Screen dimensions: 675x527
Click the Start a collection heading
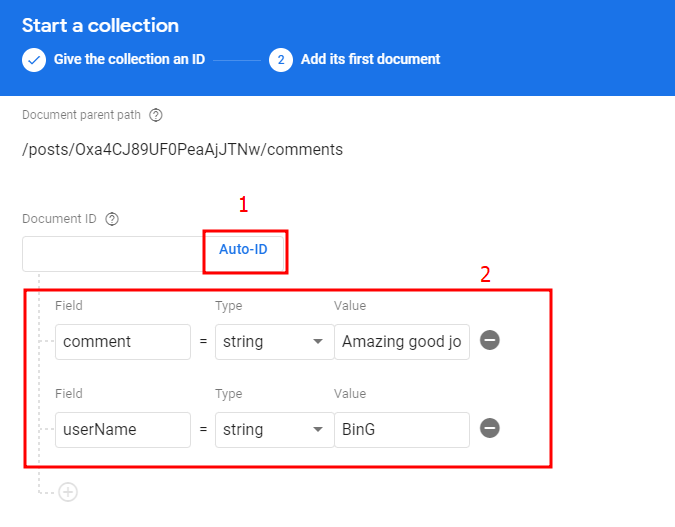(100, 25)
